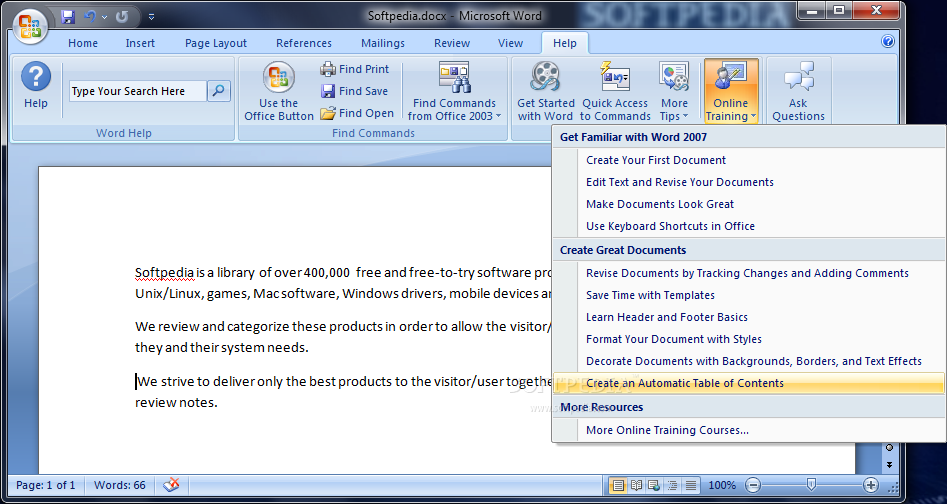
Task: Switch to the View tab
Action: [510, 43]
